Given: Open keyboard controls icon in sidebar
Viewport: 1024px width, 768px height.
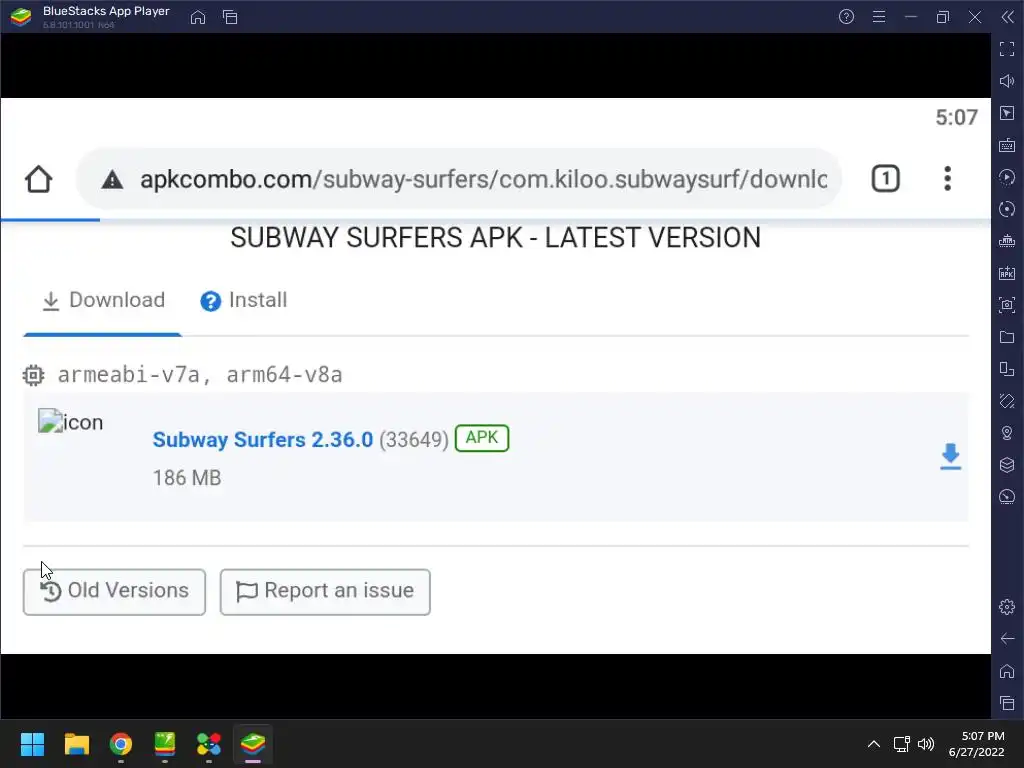Looking at the screenshot, I should click(1007, 145).
